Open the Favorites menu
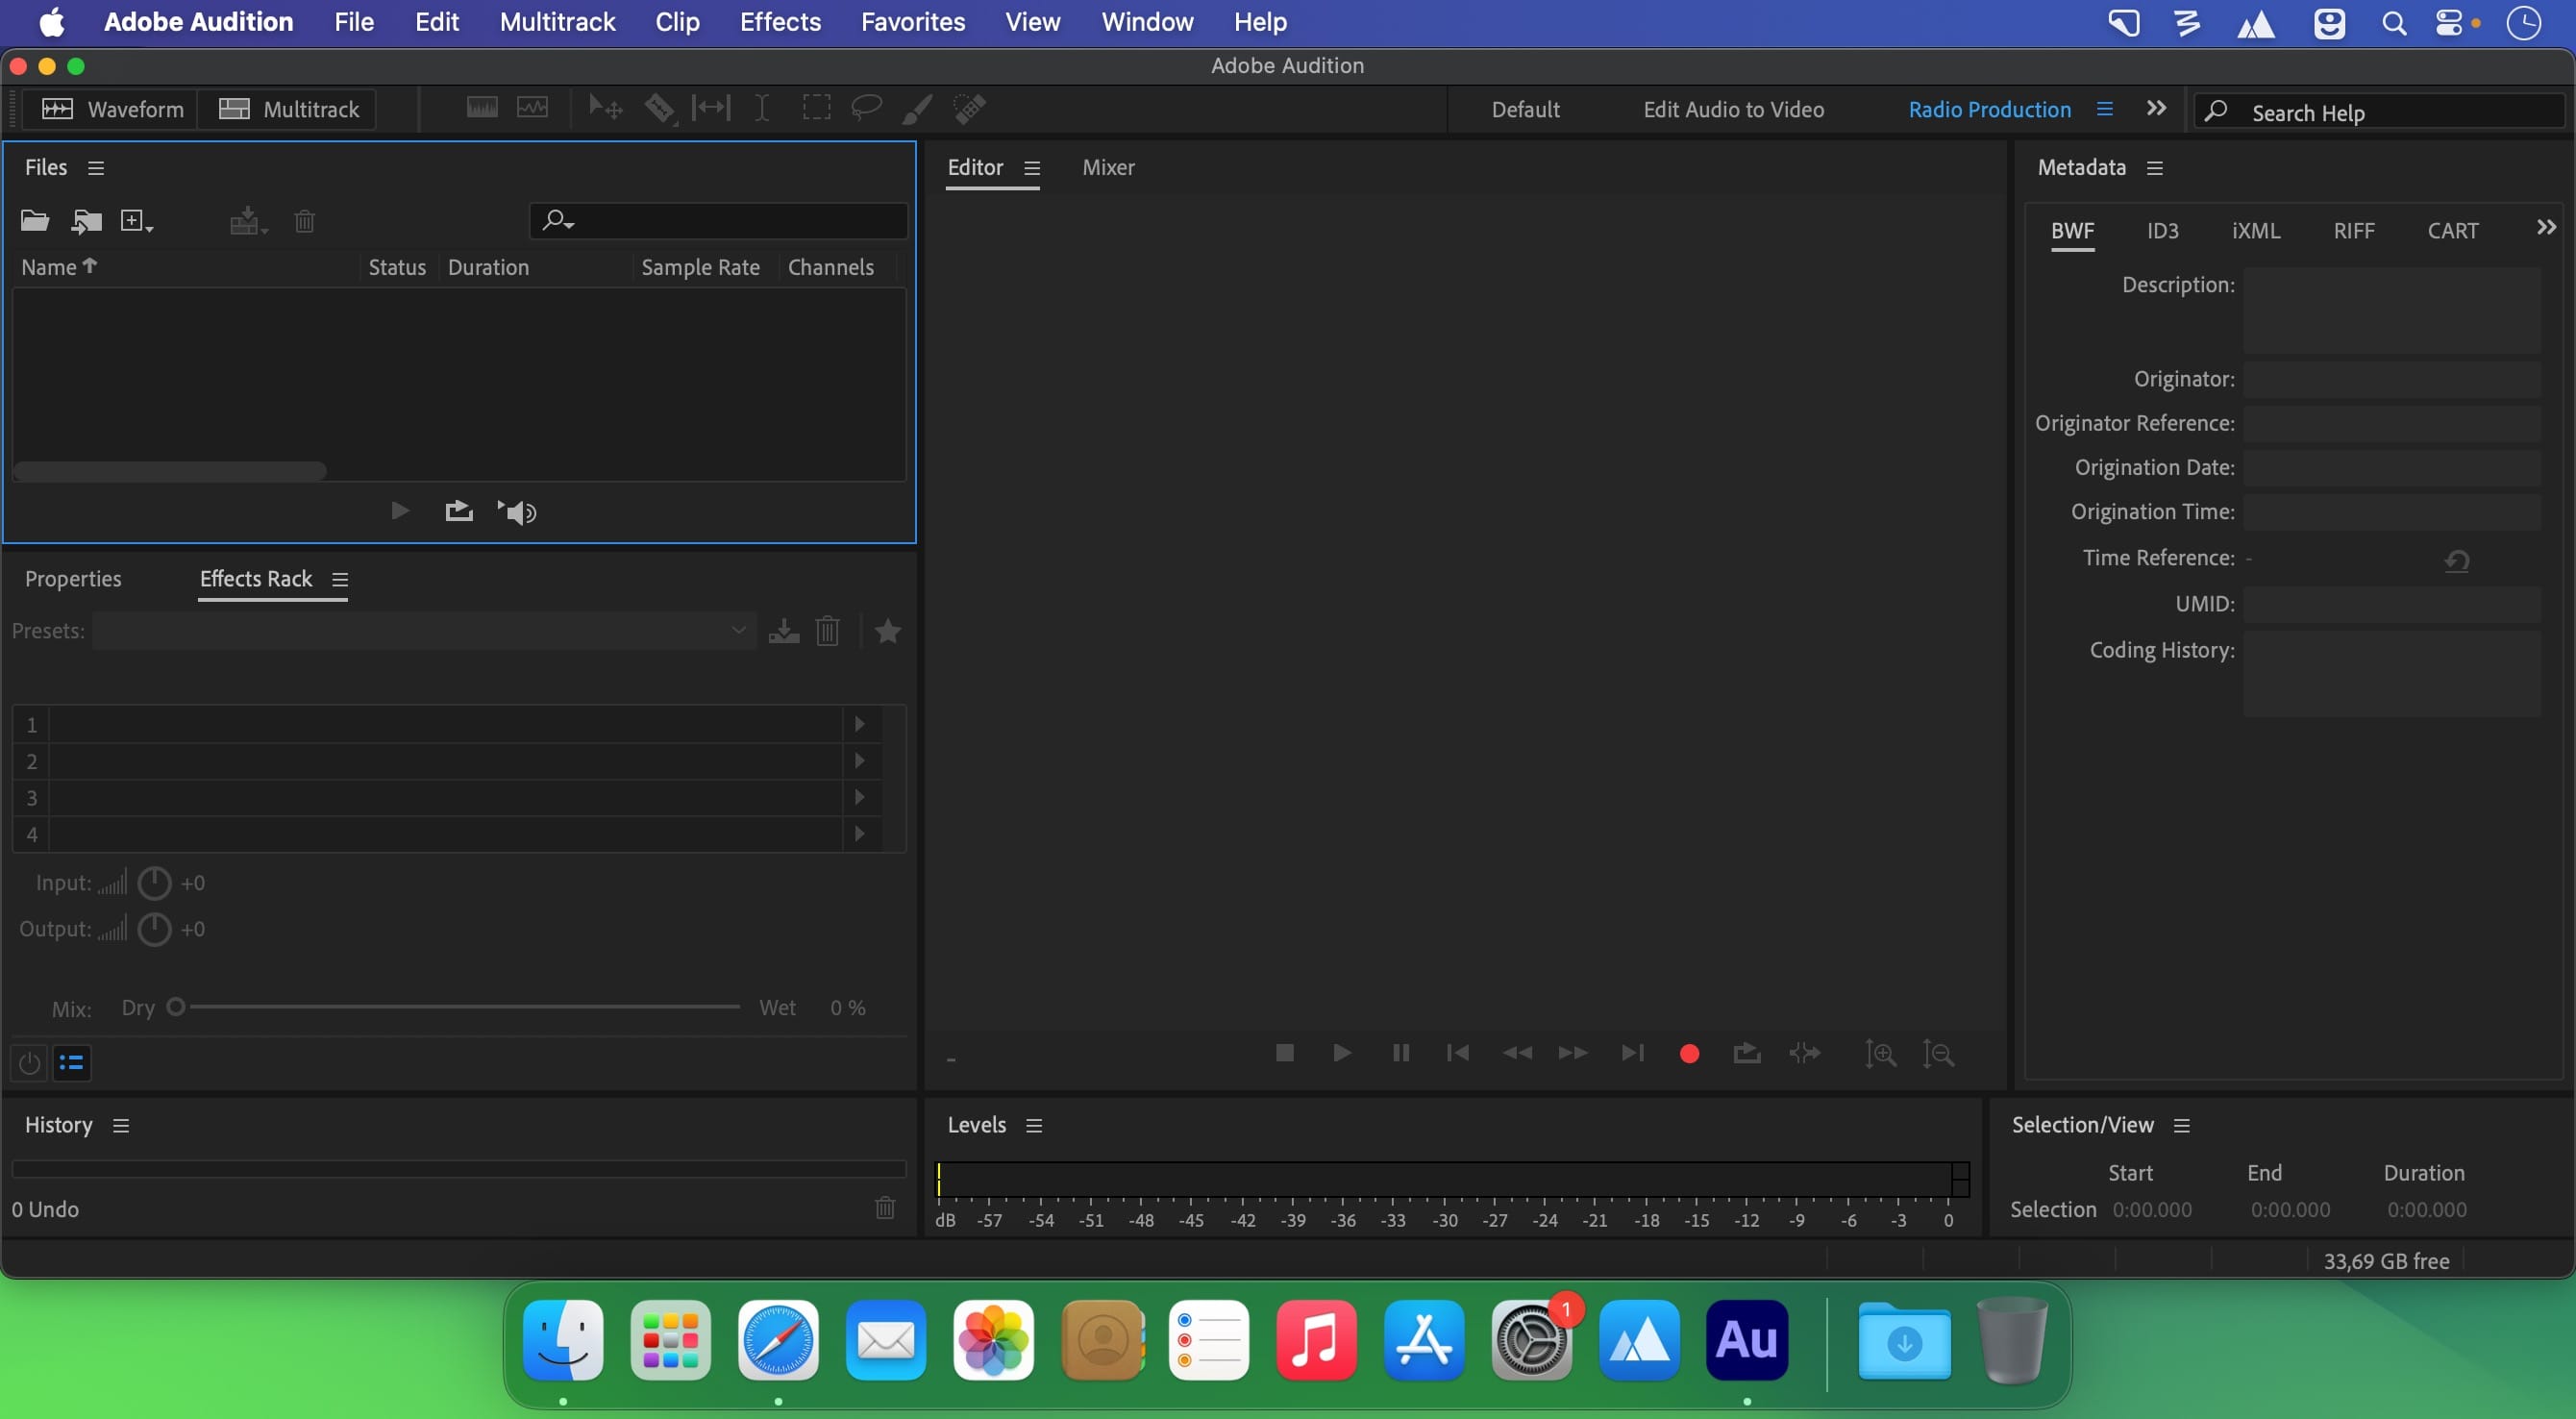Screen dimensions: 2576x1419 click(x=913, y=22)
